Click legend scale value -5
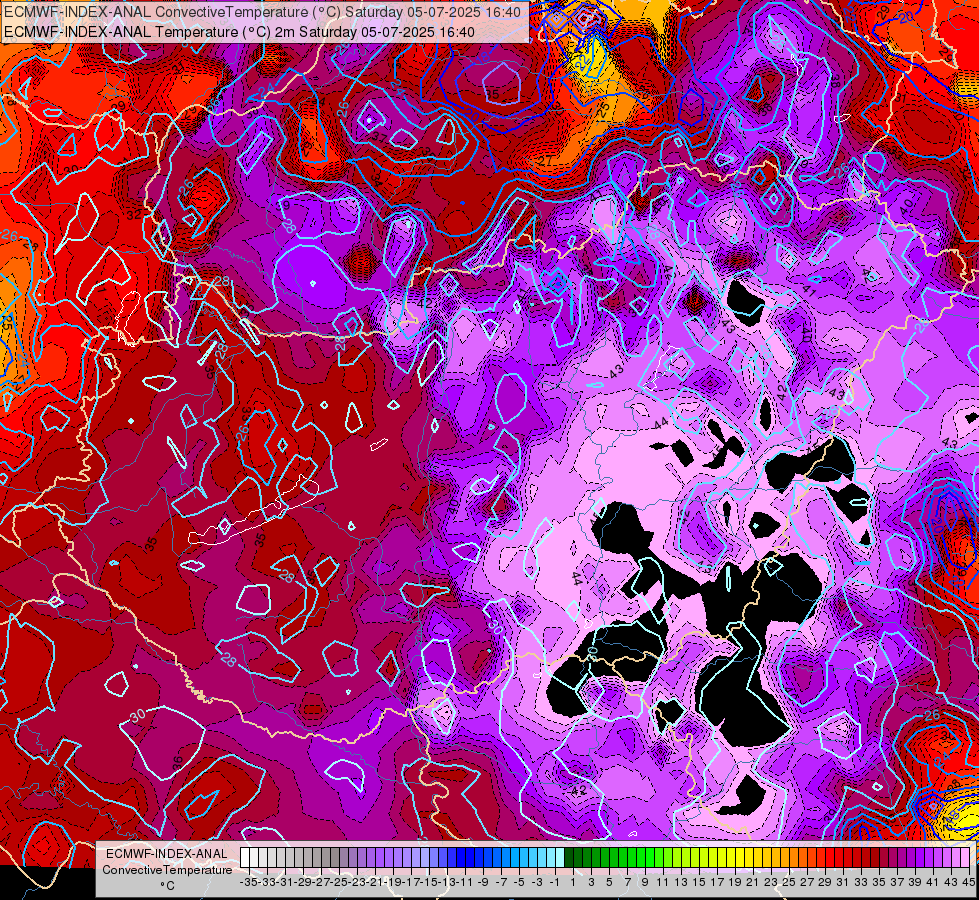 [519, 882]
